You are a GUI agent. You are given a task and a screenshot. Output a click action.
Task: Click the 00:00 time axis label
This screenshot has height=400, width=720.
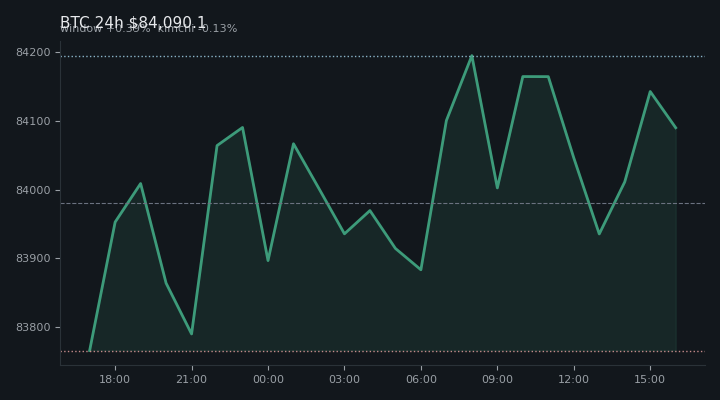(268, 379)
